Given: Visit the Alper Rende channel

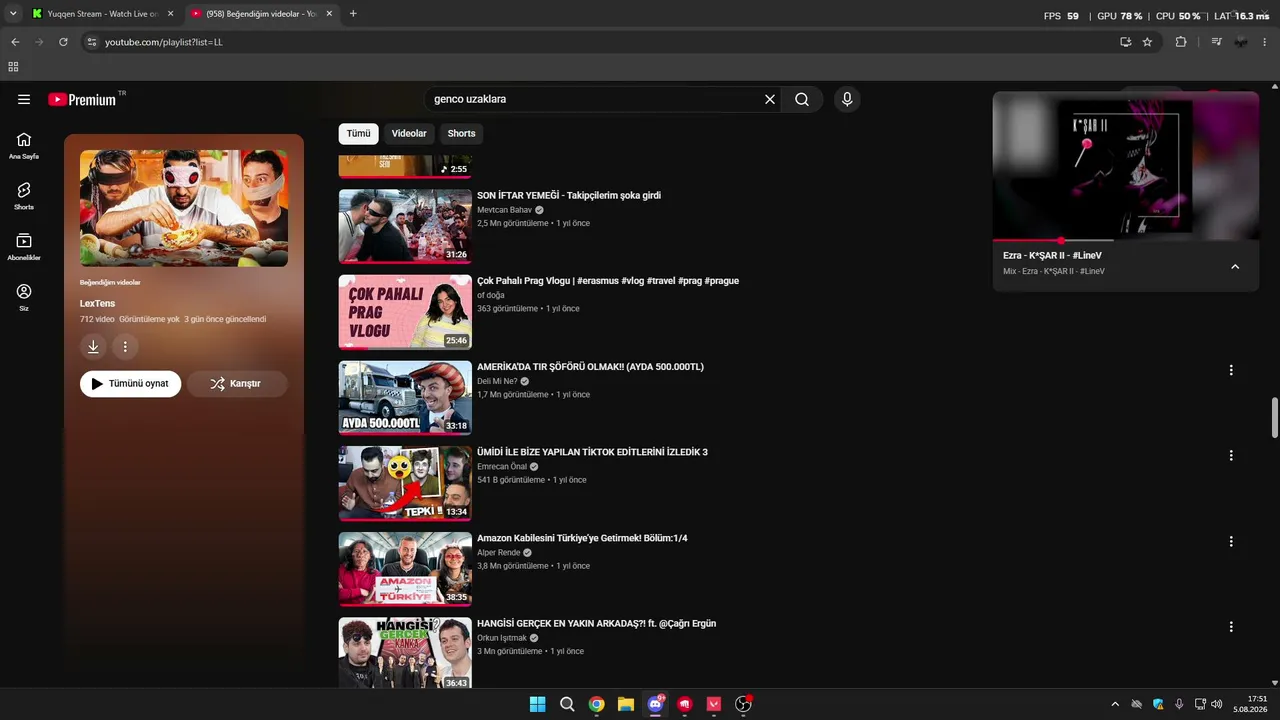Looking at the screenshot, I should 498,553.
